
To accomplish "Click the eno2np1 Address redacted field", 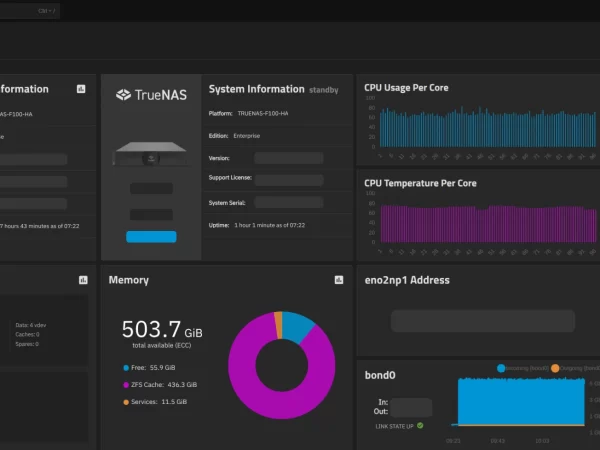I will [x=482, y=320].
